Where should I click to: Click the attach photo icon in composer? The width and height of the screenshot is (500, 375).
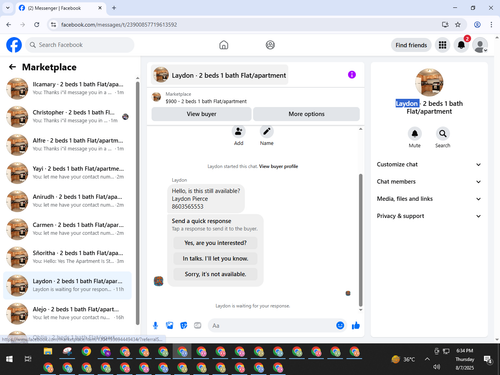coord(170,325)
